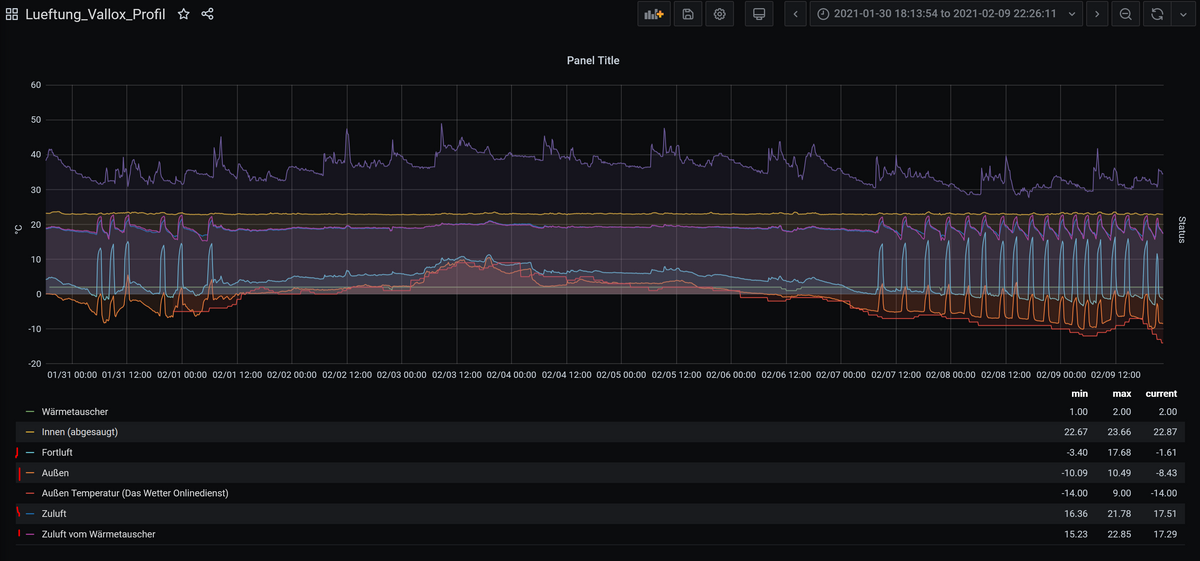
Task: Click Innen max value 23.66
Action: click(x=1118, y=432)
